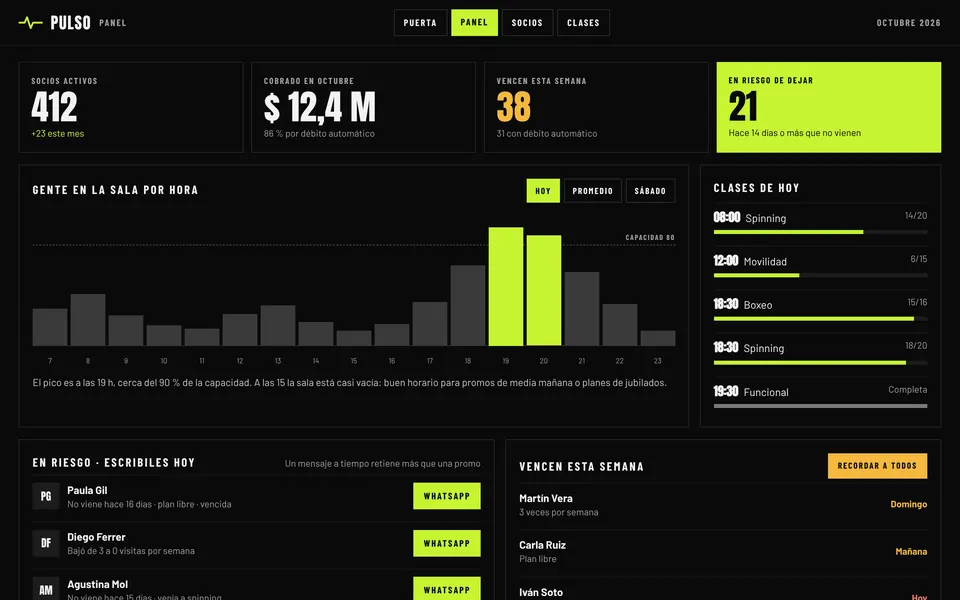The image size is (960, 600).
Task: Click the Completa status for Funcional
Action: click(x=908, y=389)
